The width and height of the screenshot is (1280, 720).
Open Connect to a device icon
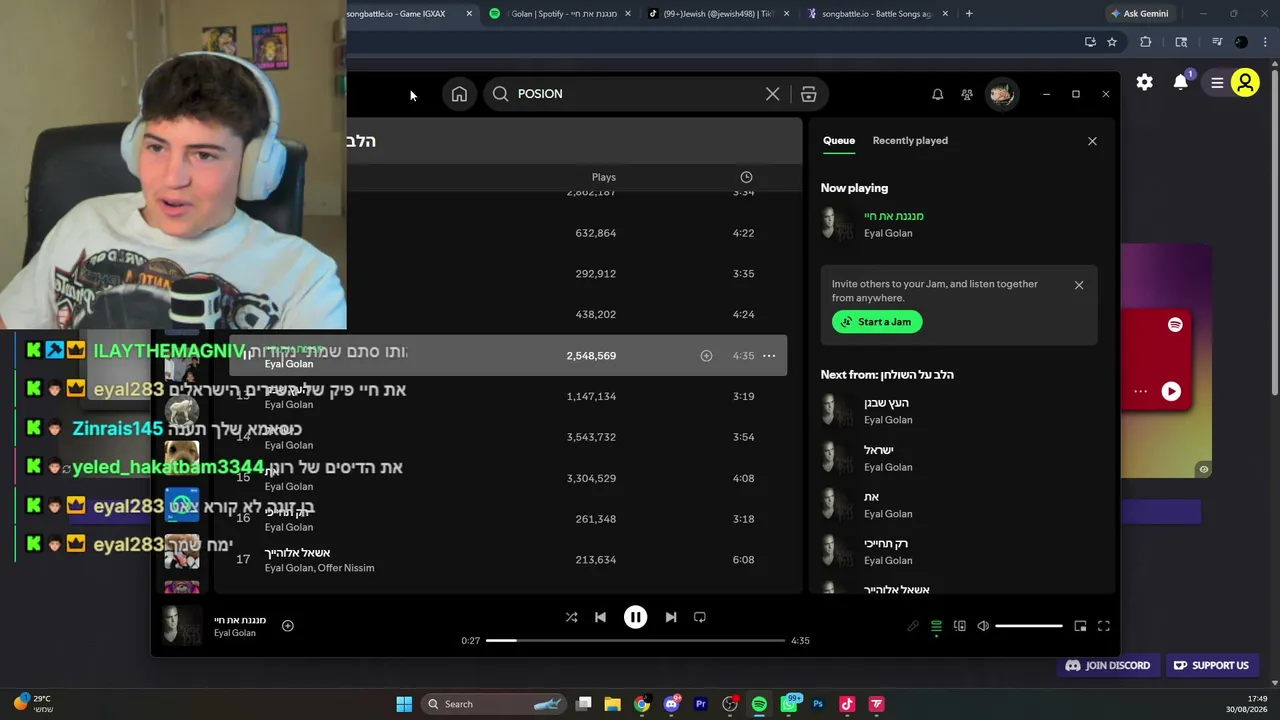click(960, 626)
